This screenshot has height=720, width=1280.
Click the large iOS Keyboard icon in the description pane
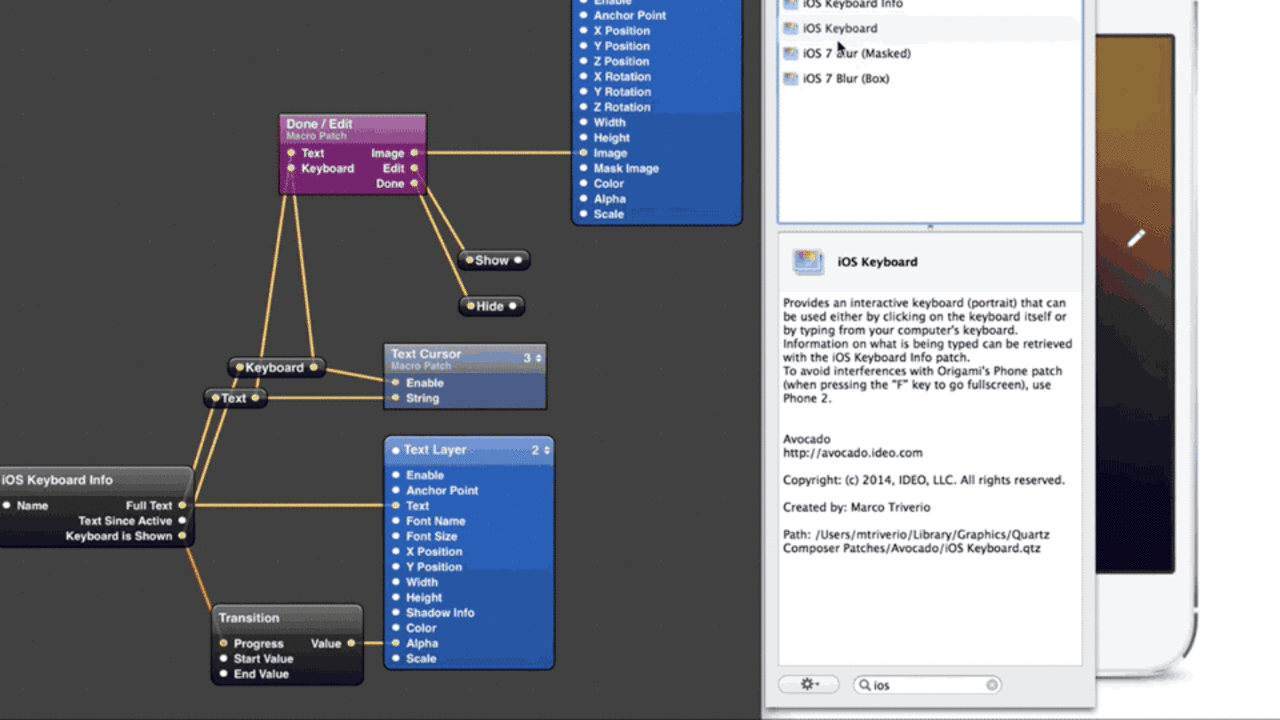(x=808, y=262)
